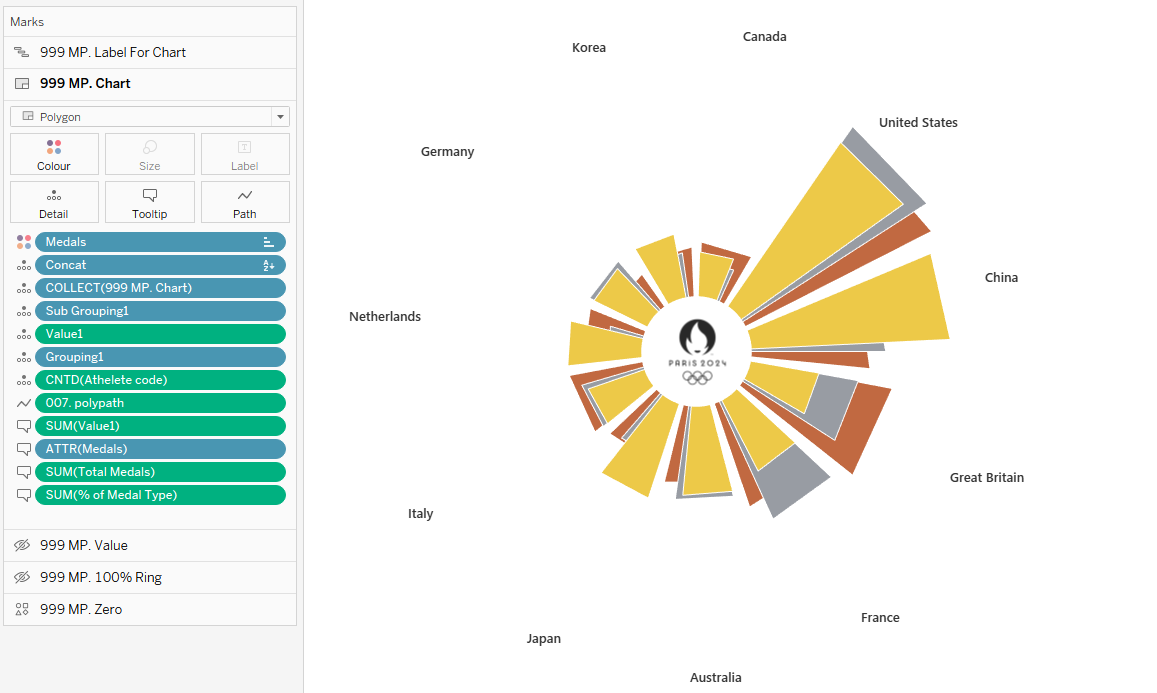Toggle hidden eye icon for 999 MP. 100% Ring
This screenshot has width=1157, height=693.
tap(22, 578)
